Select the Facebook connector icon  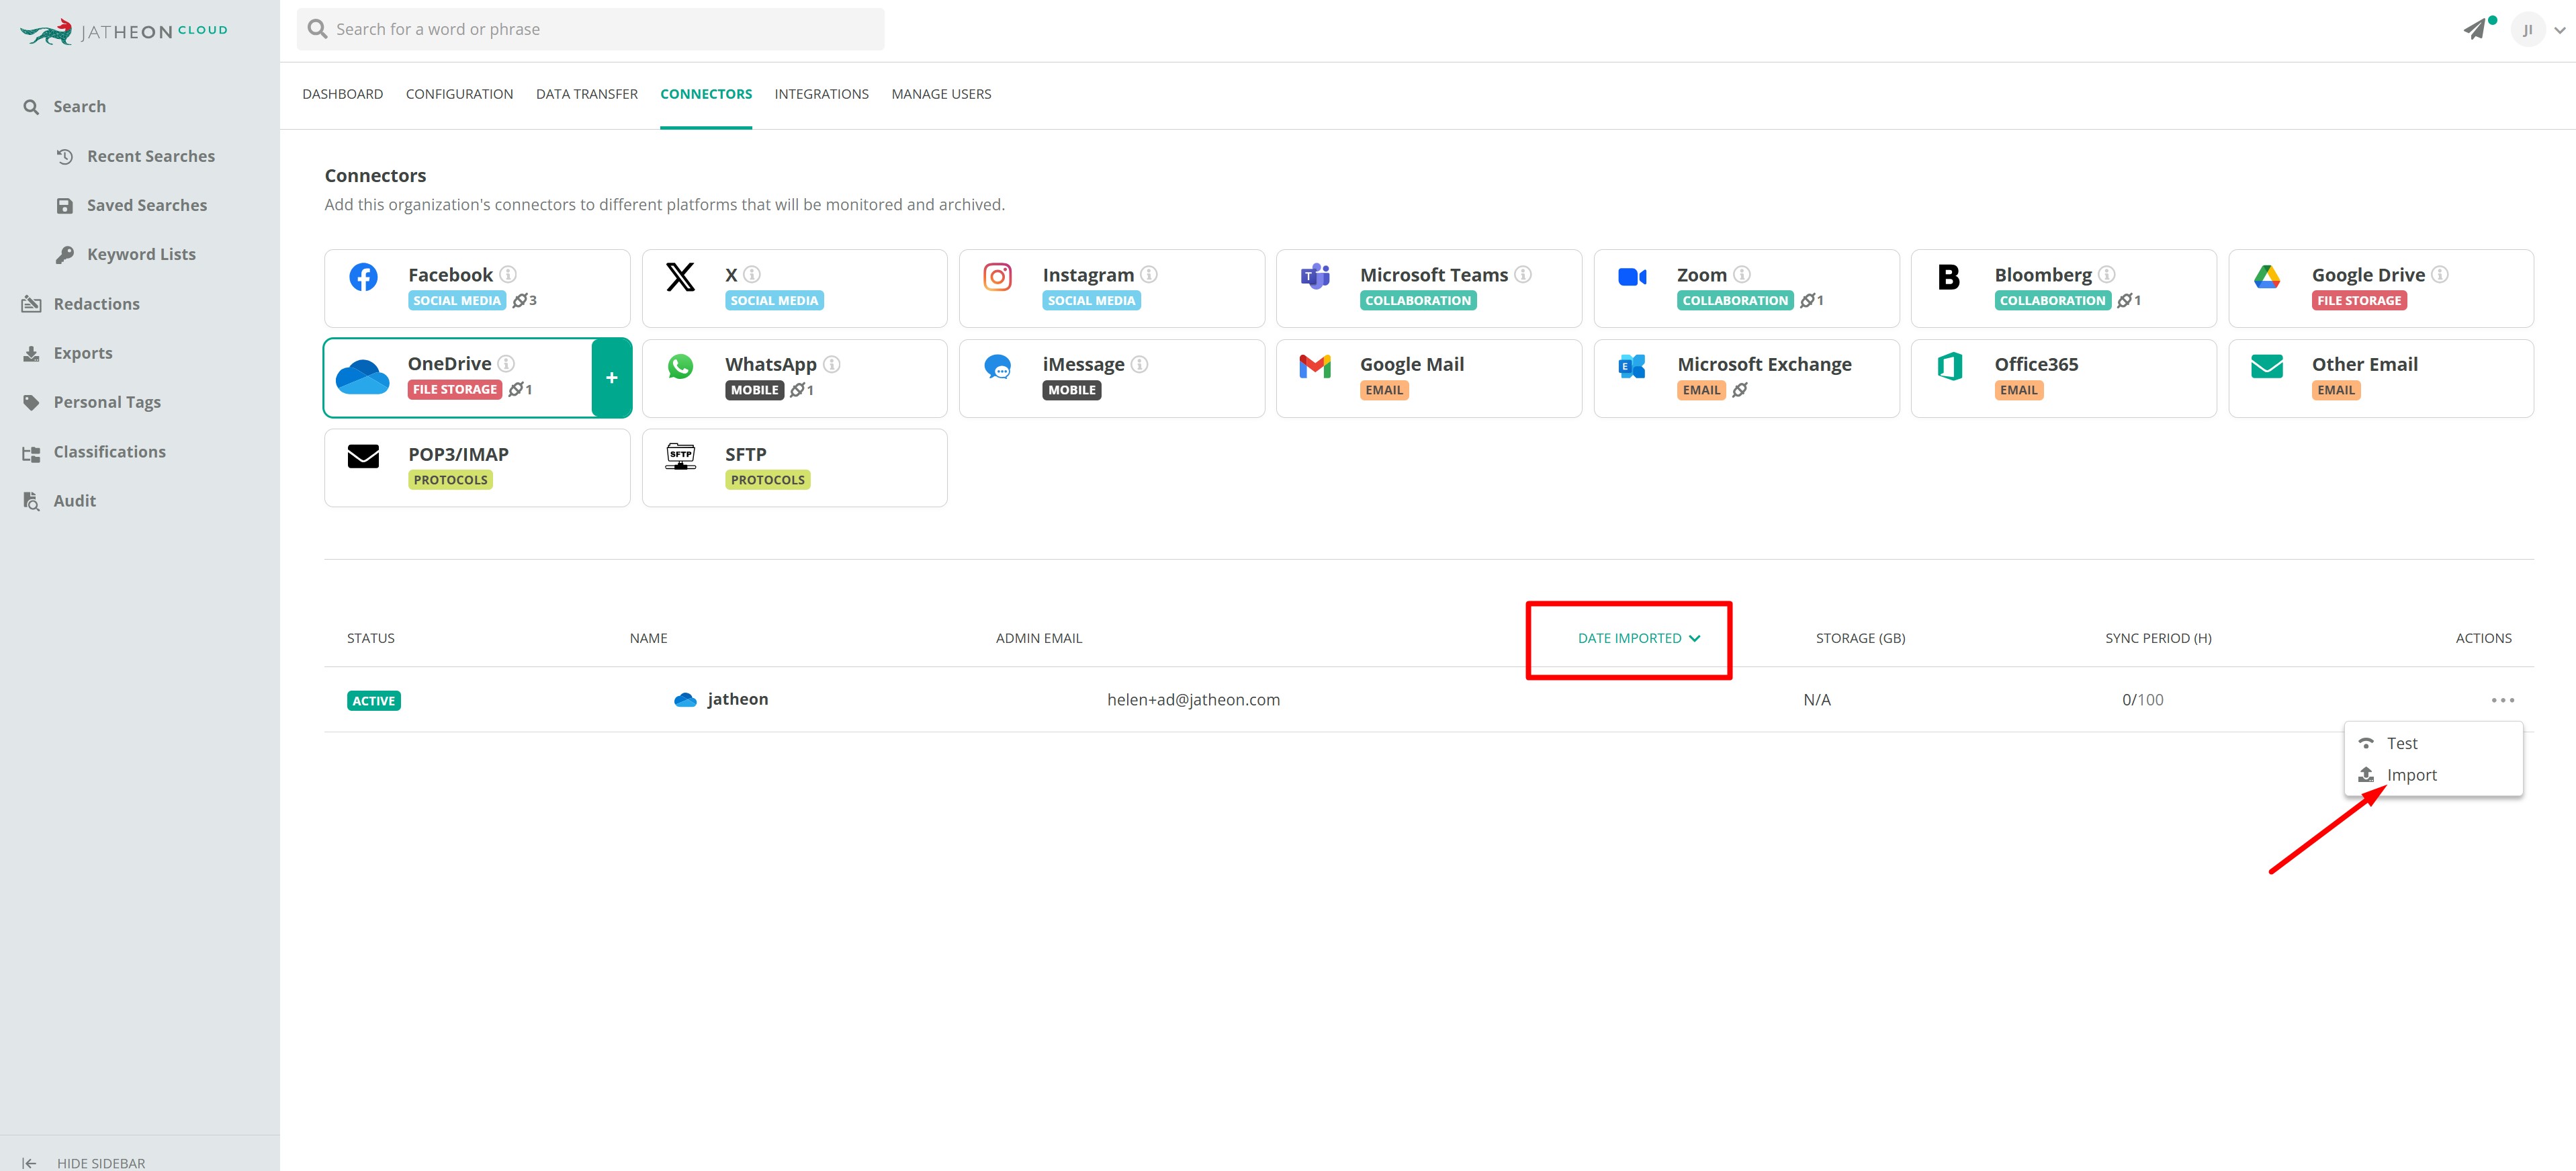click(x=363, y=277)
